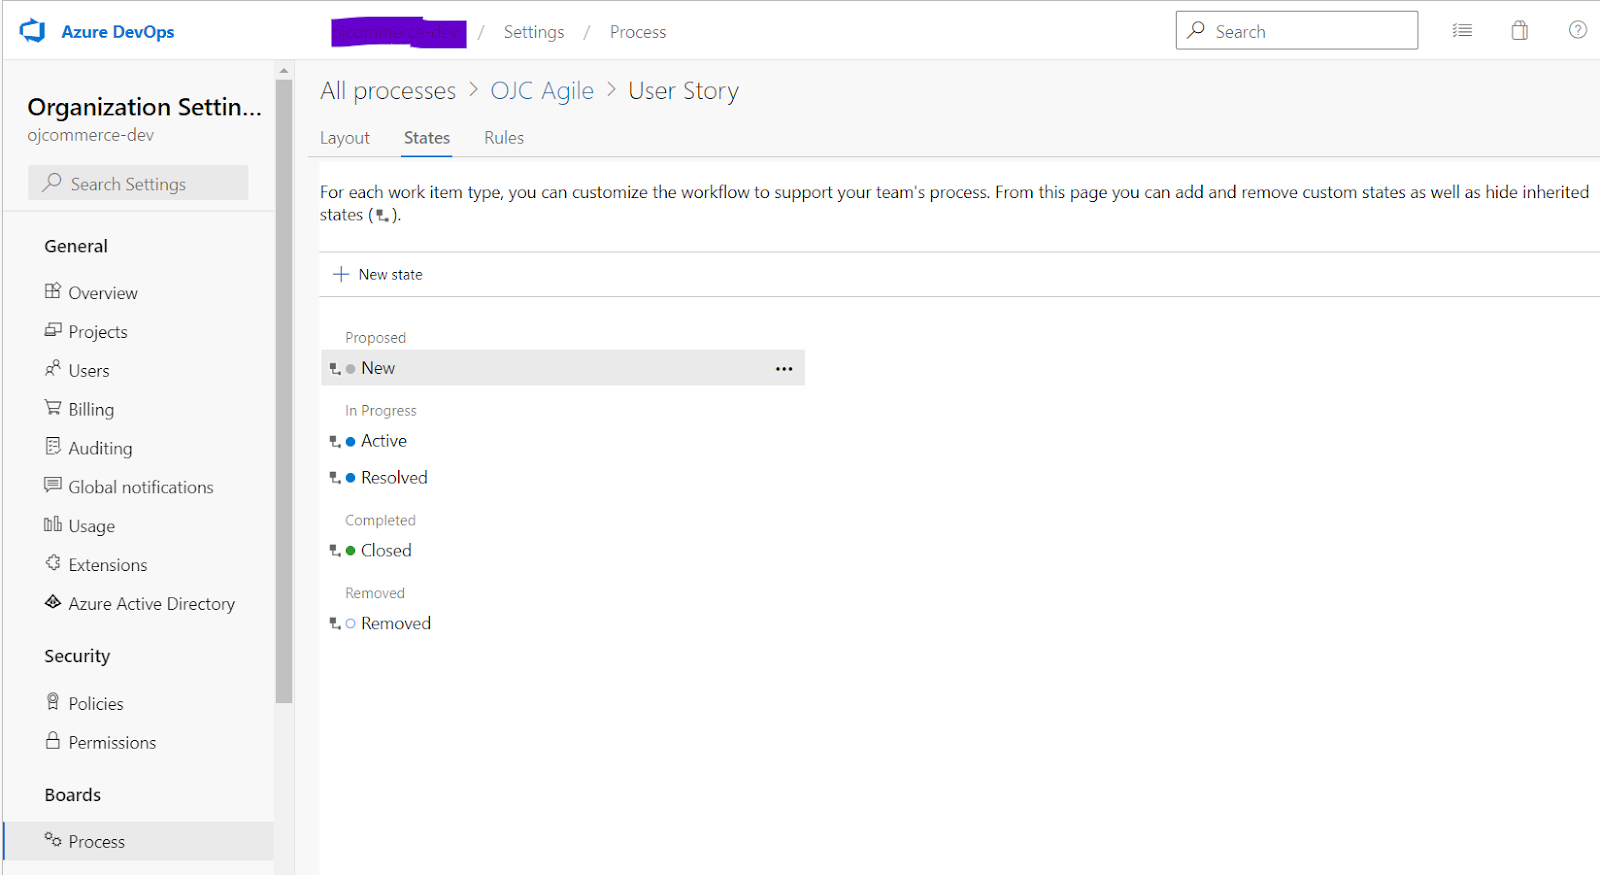Select the New state row
This screenshot has height=875, width=1600.
point(563,368)
